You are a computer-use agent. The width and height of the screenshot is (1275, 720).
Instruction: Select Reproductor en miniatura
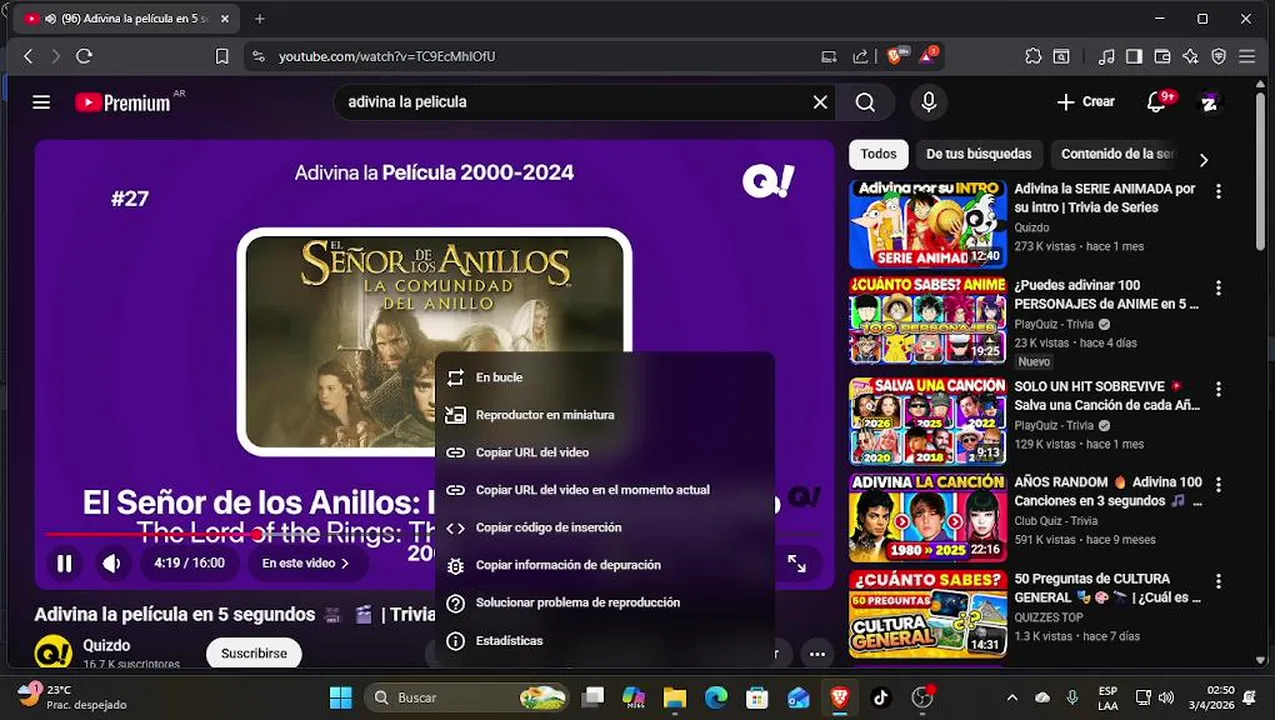click(605, 415)
